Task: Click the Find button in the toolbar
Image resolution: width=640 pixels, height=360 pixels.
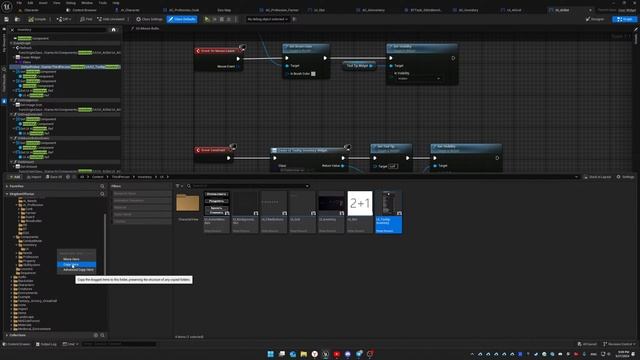Action: point(86,19)
